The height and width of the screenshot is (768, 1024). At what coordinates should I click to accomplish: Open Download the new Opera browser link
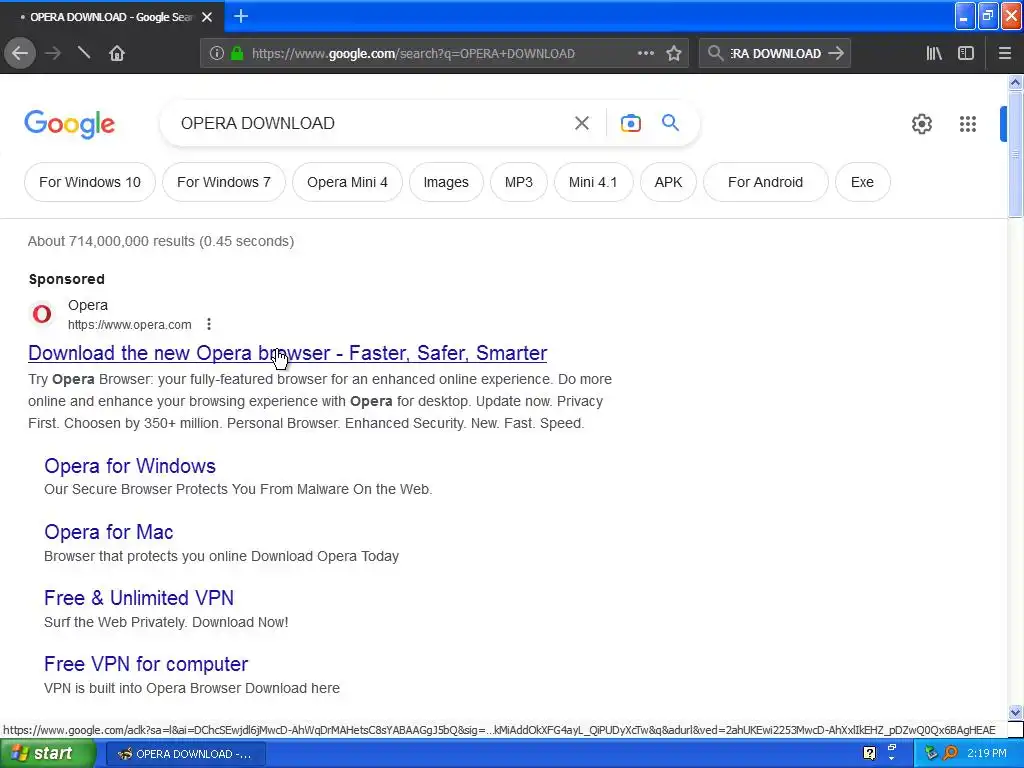[x=287, y=353]
